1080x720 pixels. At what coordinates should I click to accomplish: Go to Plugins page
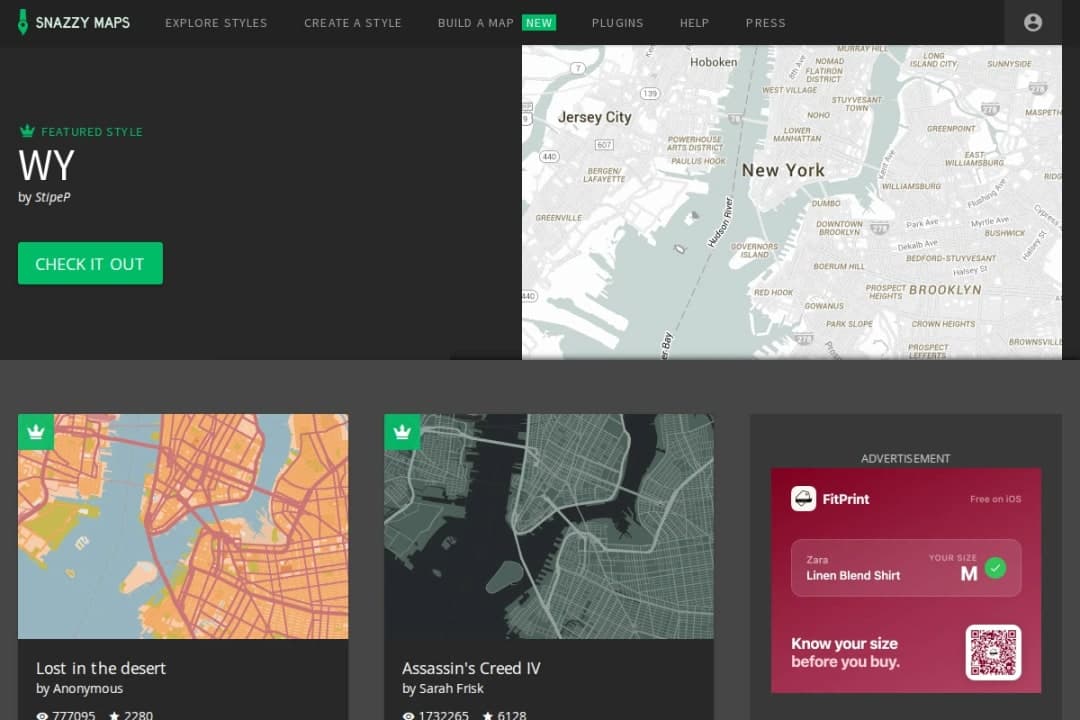pyautogui.click(x=618, y=23)
